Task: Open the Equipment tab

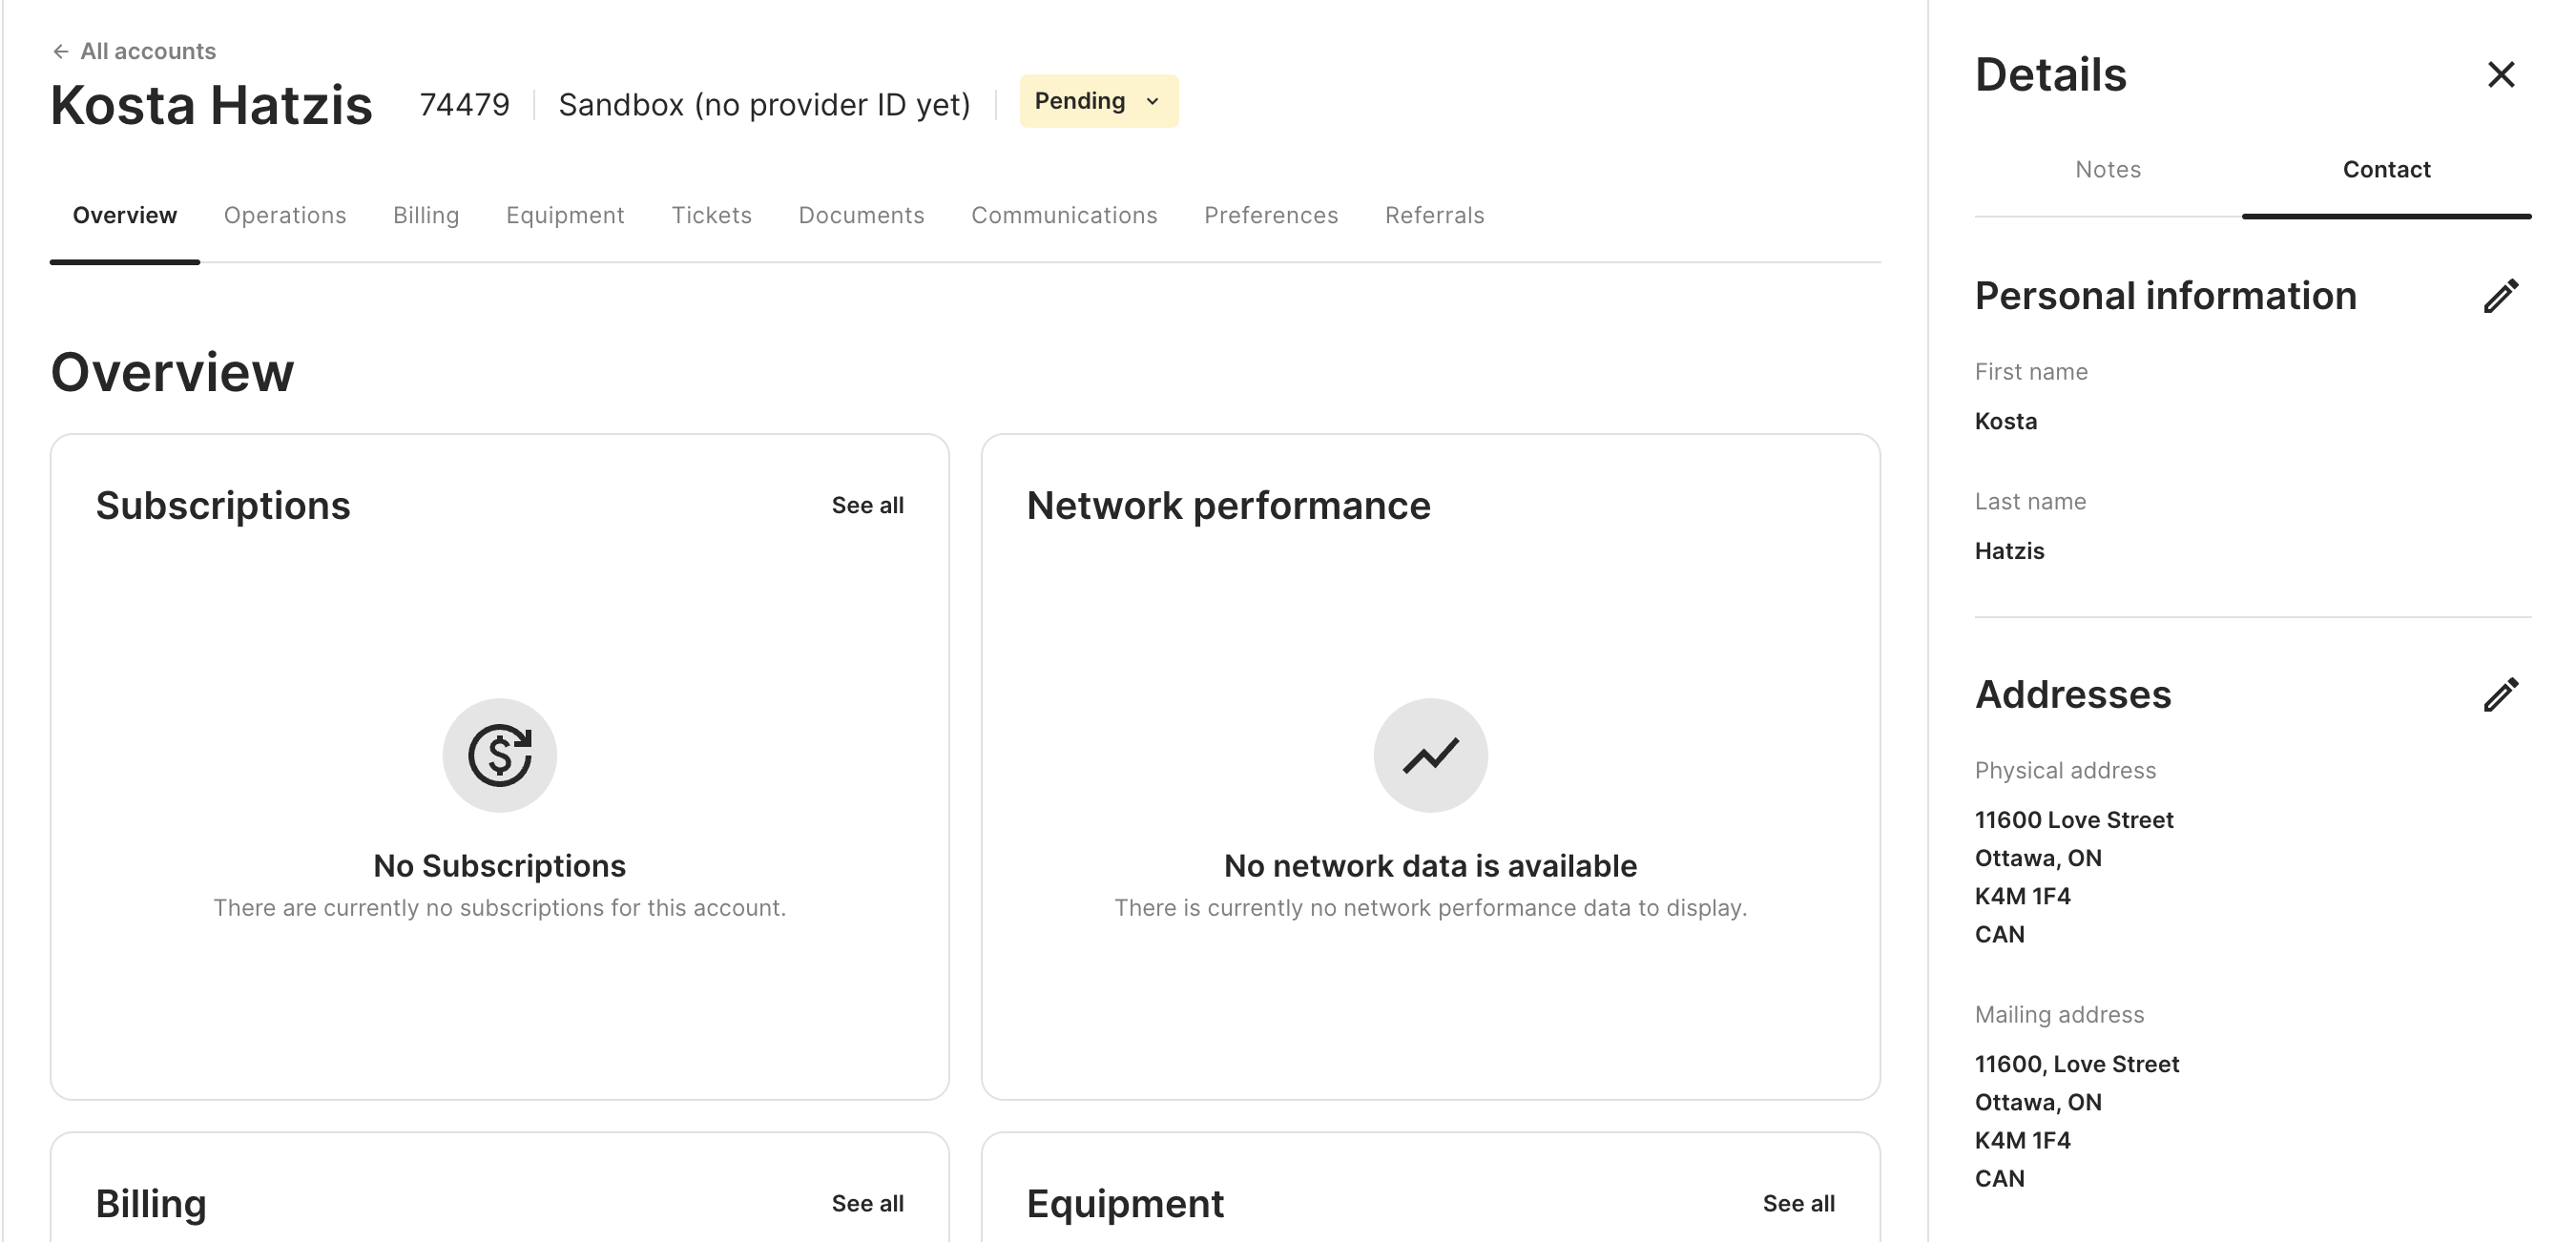Action: [565, 215]
